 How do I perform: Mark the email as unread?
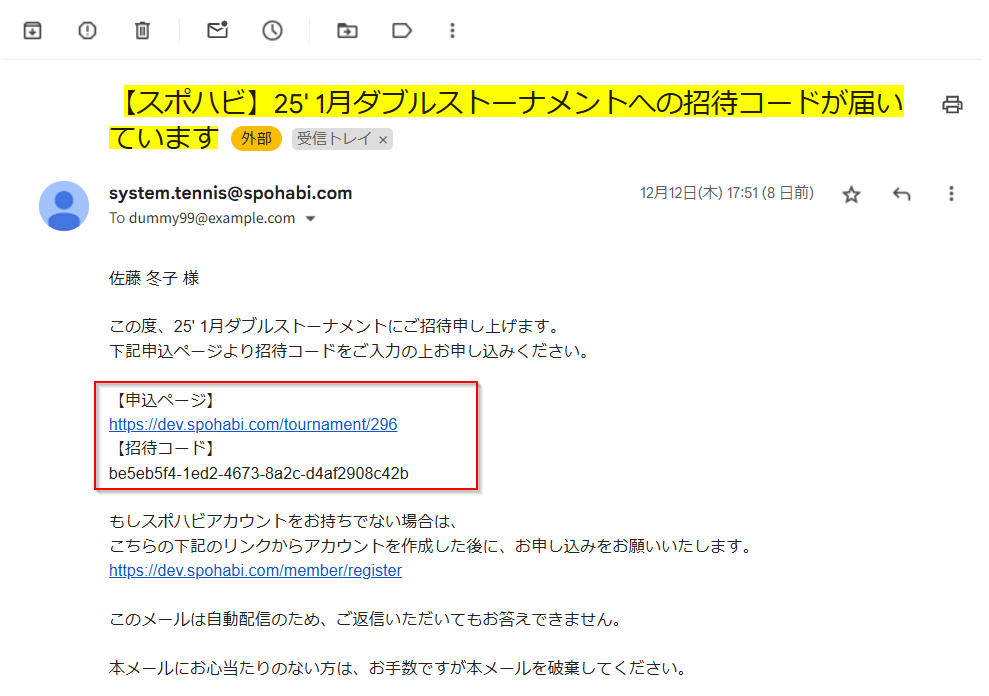click(217, 30)
